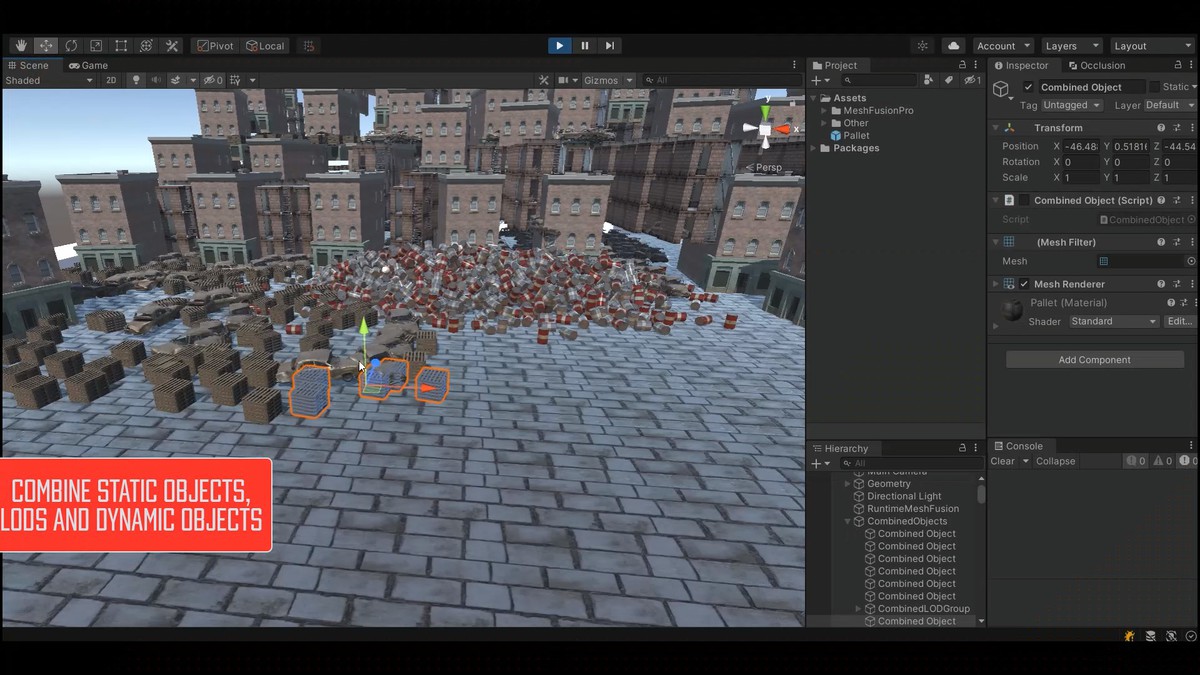Toggle Pivot handle position
Viewport: 1200px width, 675px height.
tap(215, 46)
